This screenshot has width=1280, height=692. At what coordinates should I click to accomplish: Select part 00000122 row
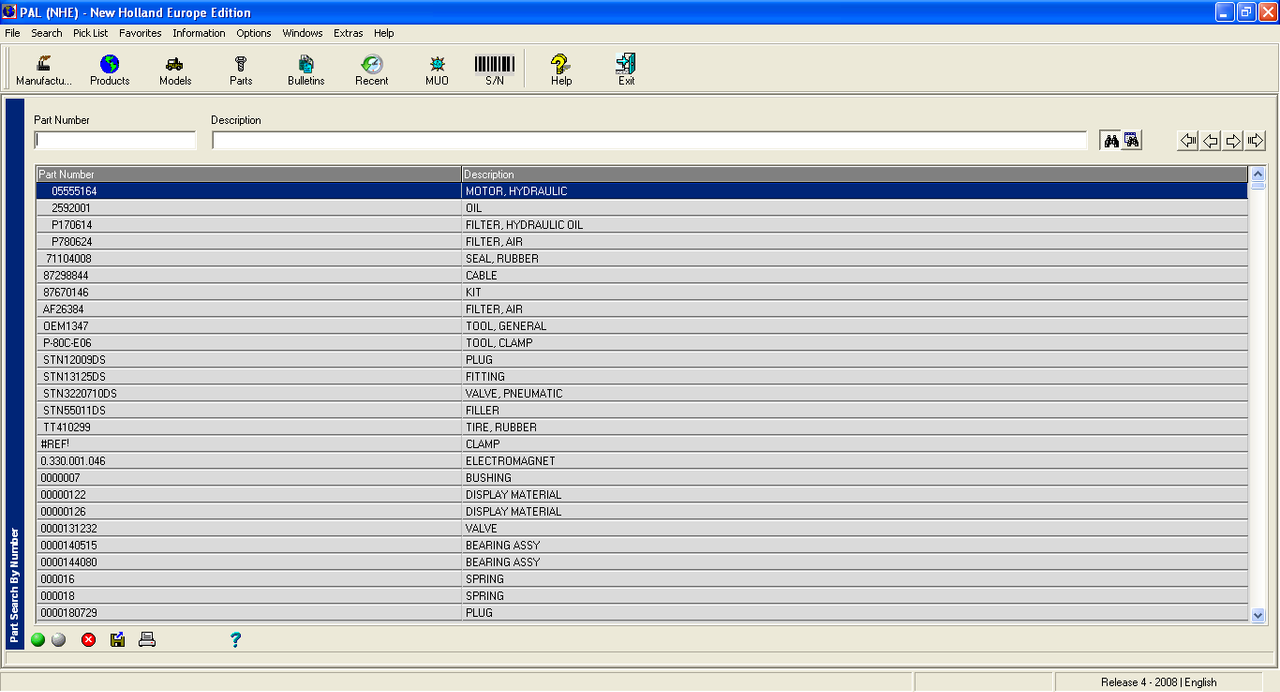642,495
